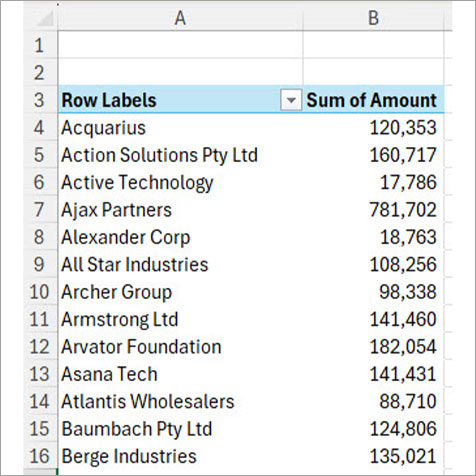Click the 182,054 amount cell
Screen dimensions: 476x476
click(x=374, y=346)
